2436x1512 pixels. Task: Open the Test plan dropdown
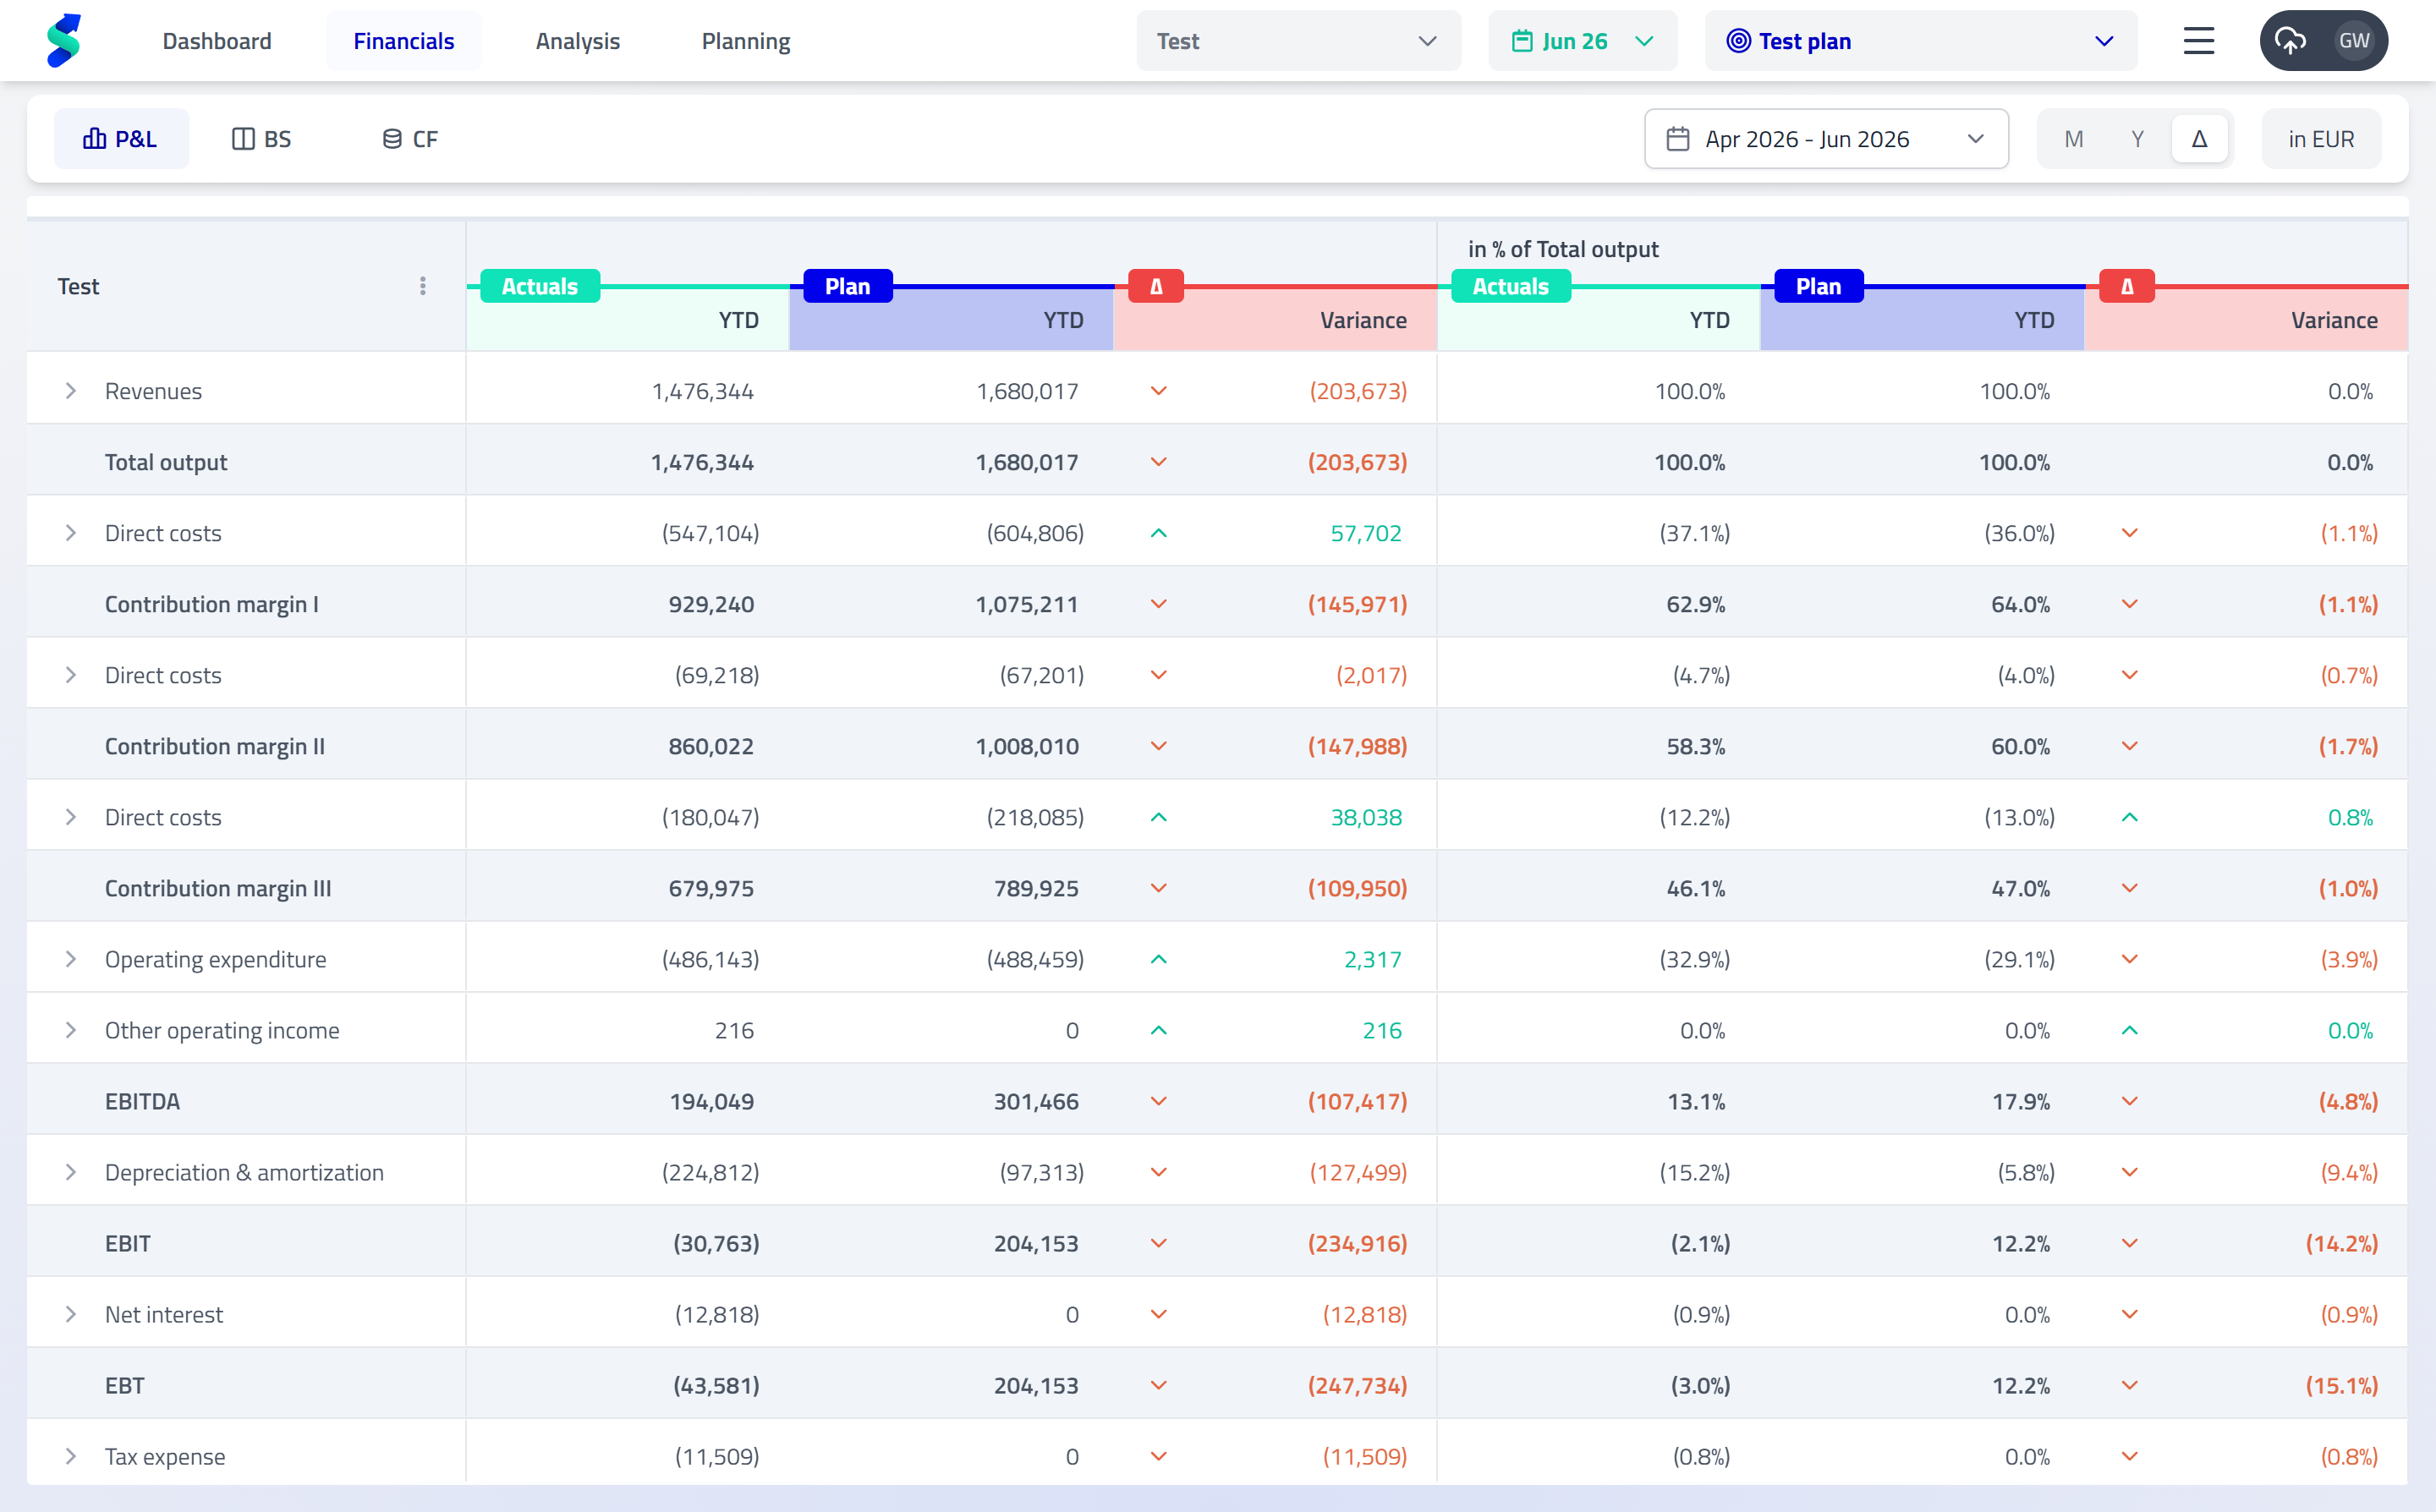pos(1920,41)
